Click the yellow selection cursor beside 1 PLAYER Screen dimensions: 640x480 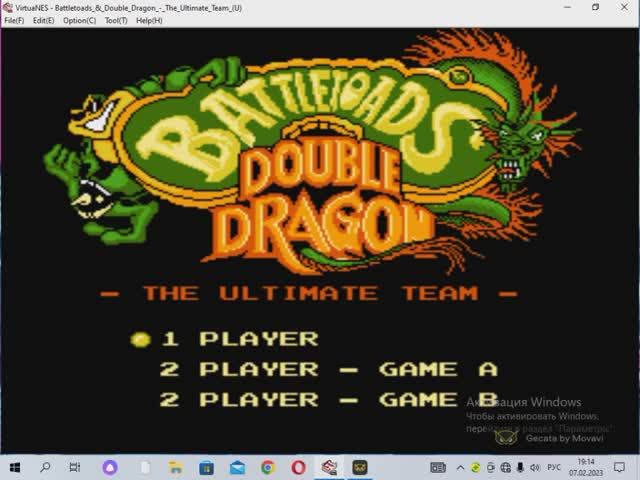pyautogui.click(x=140, y=339)
